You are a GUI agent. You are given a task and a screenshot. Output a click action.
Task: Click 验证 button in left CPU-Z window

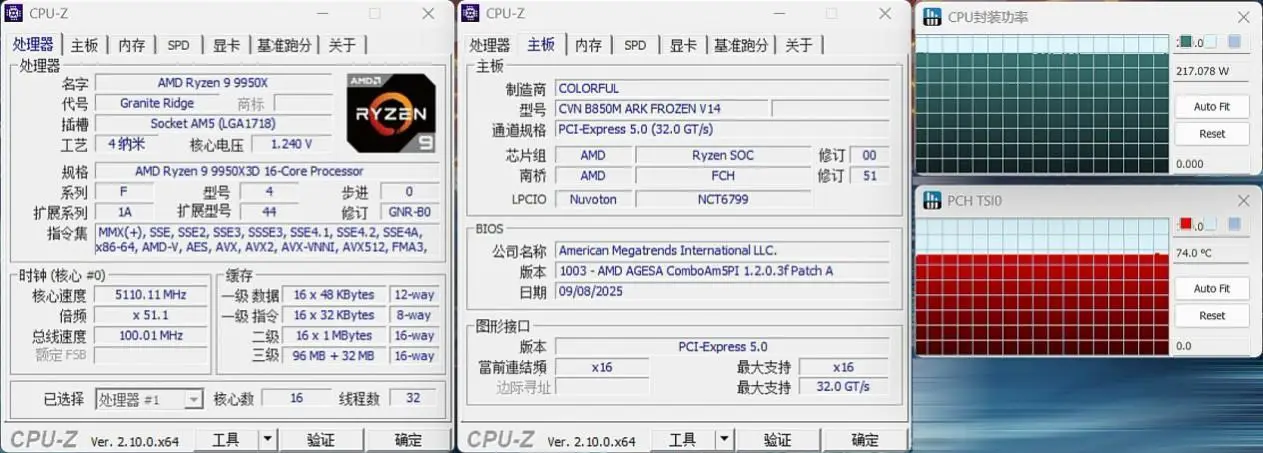coord(320,440)
